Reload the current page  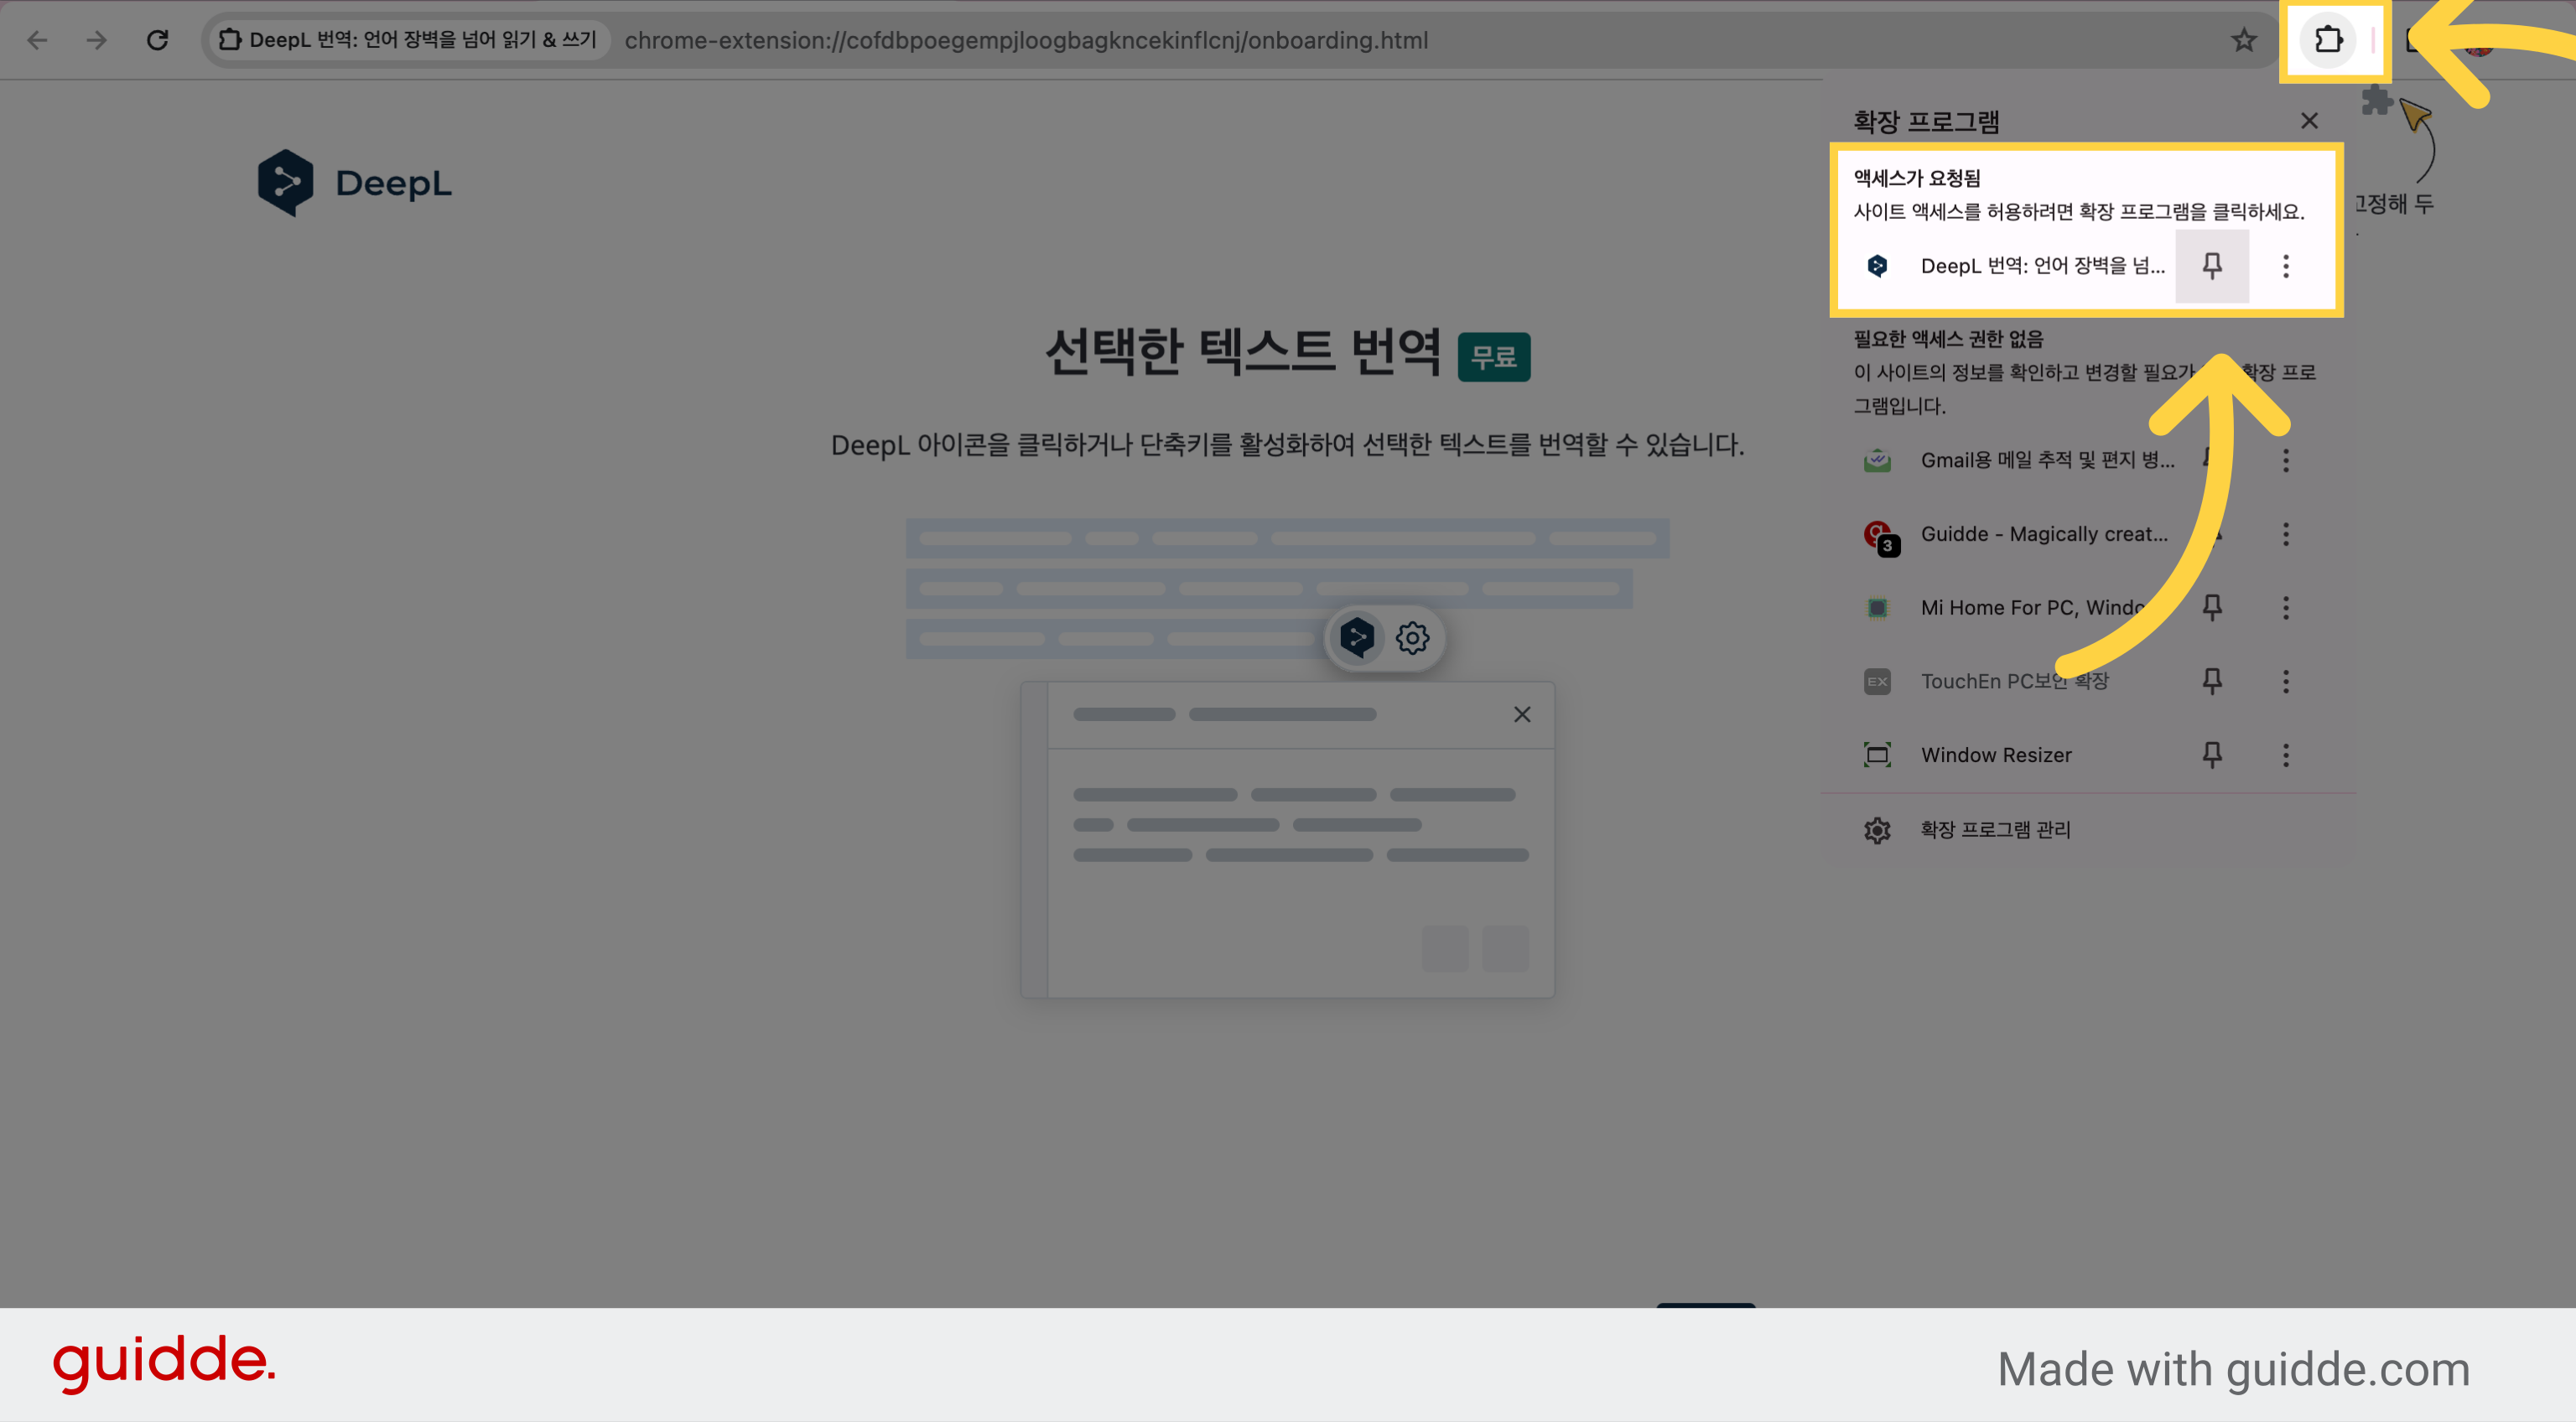[x=157, y=40]
